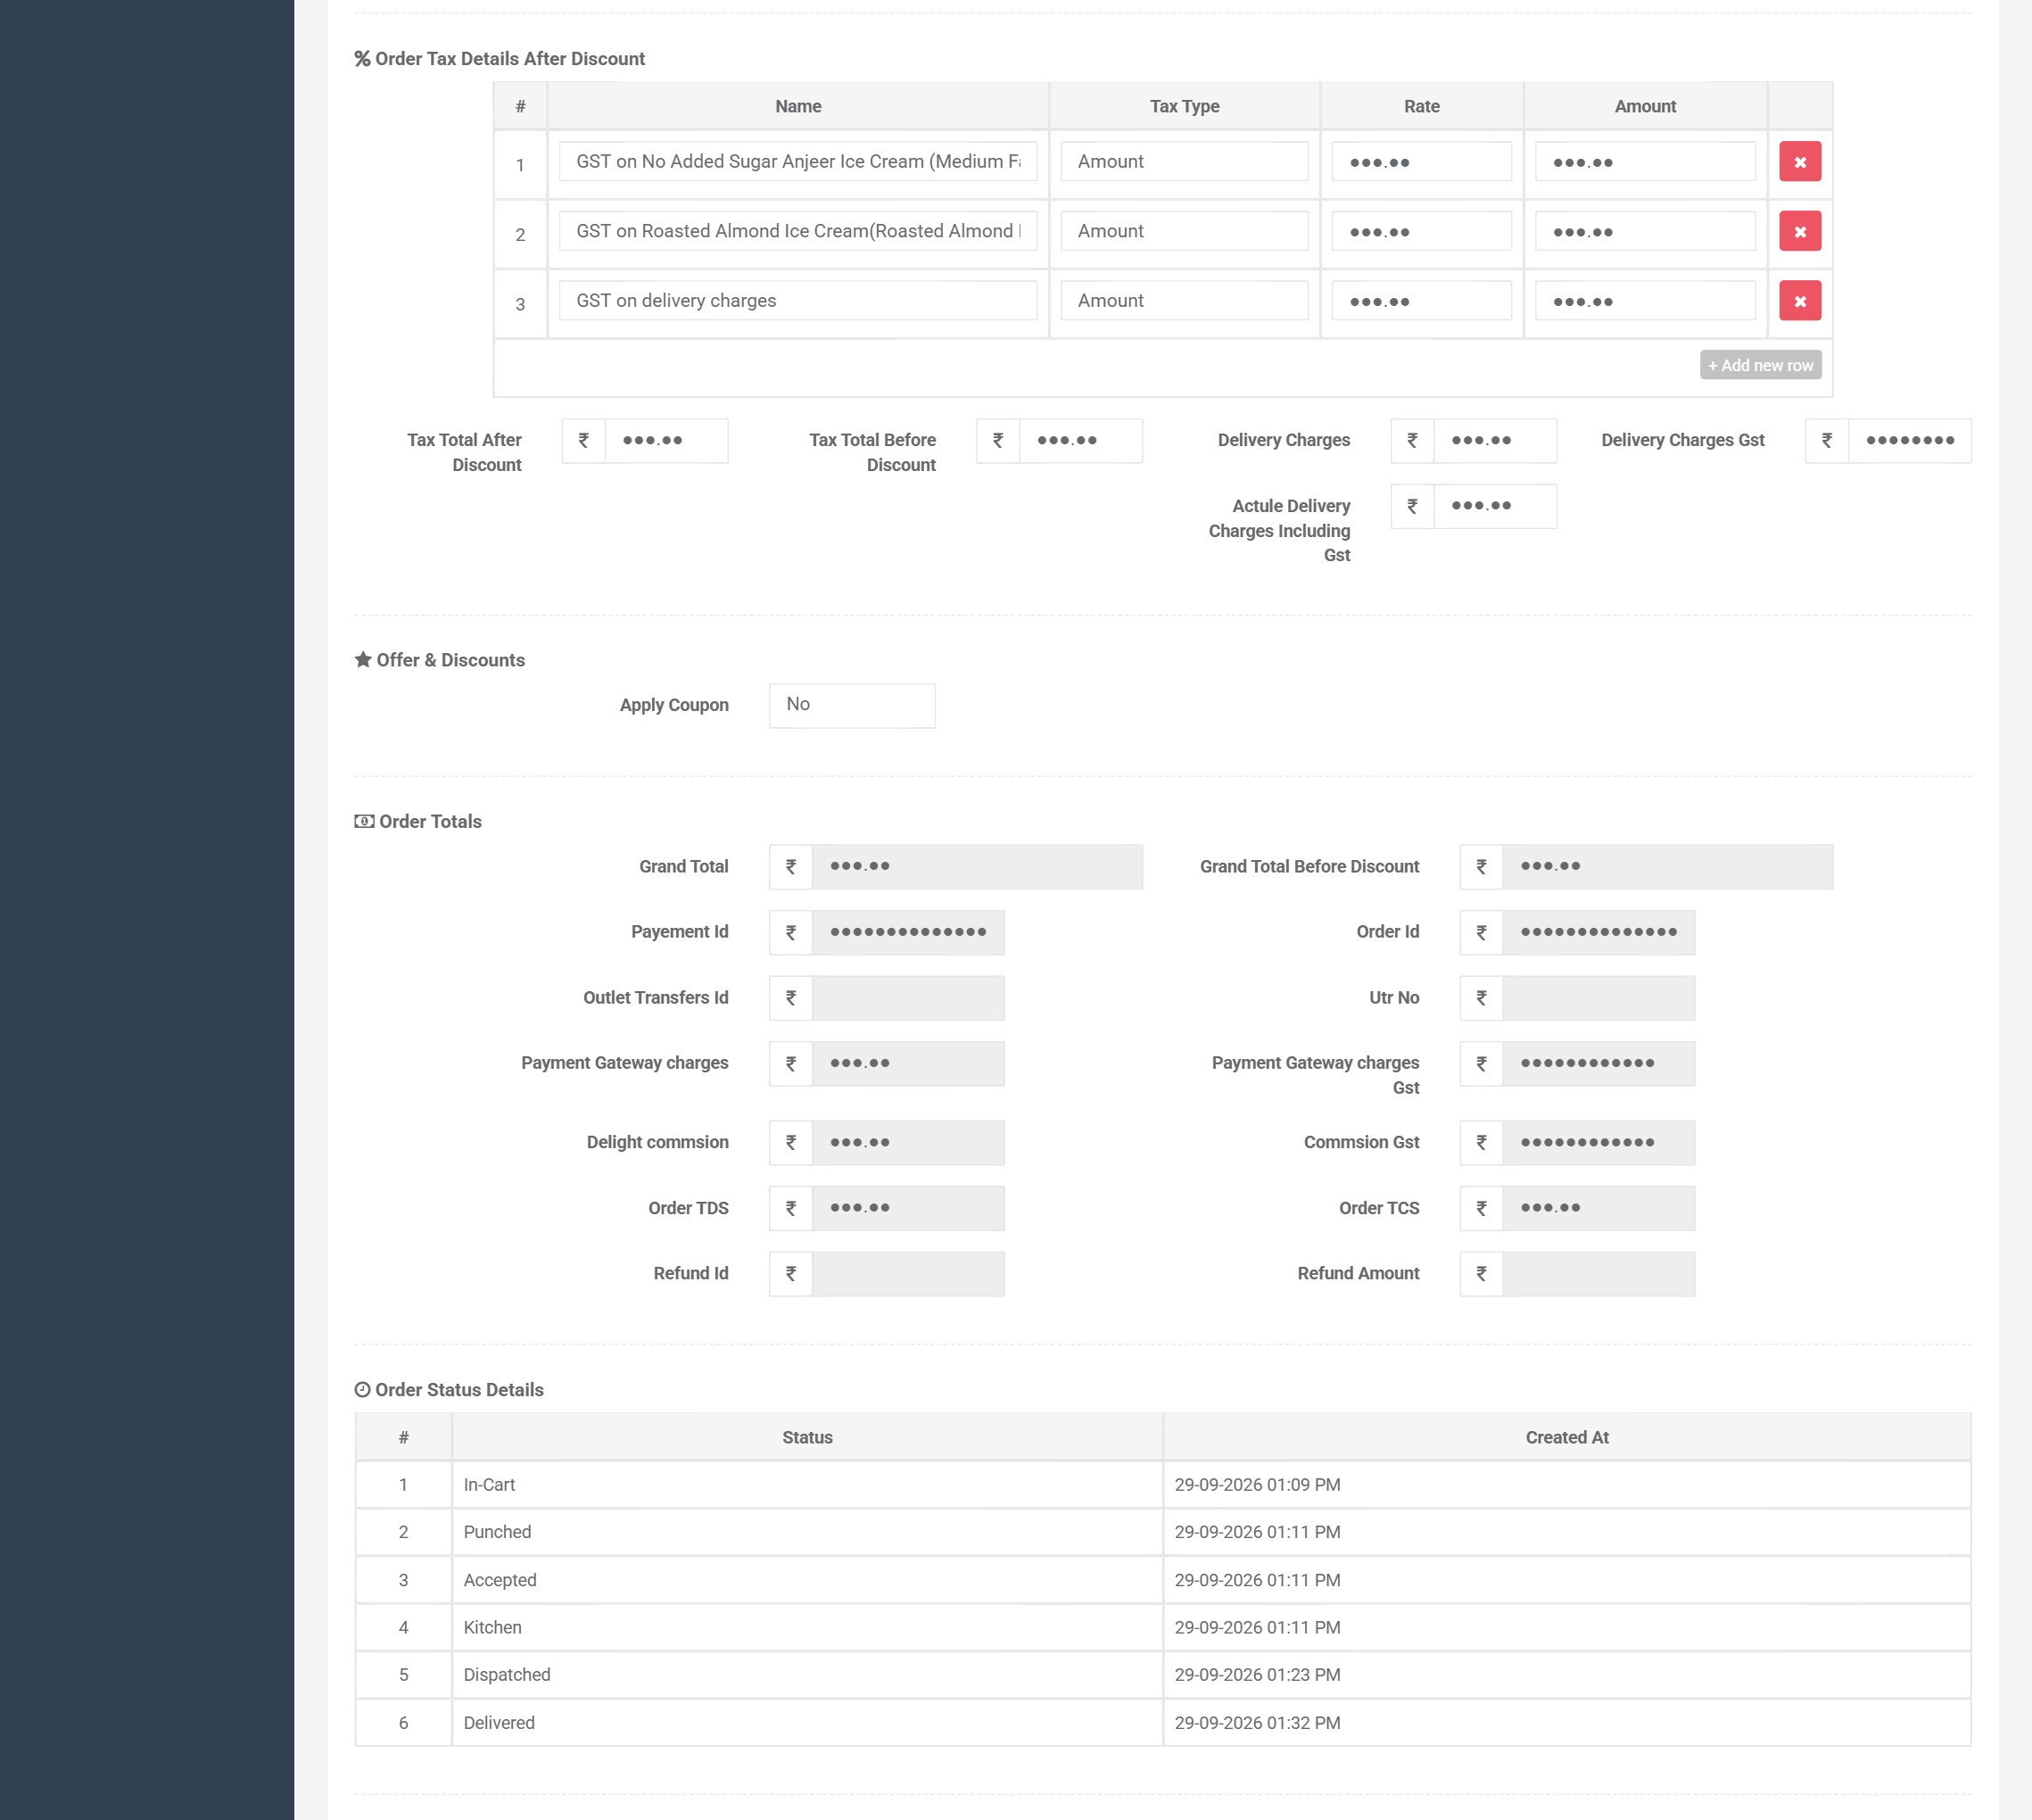Click the Amount field in row 2
The width and height of the screenshot is (2032, 1820).
(1644, 231)
